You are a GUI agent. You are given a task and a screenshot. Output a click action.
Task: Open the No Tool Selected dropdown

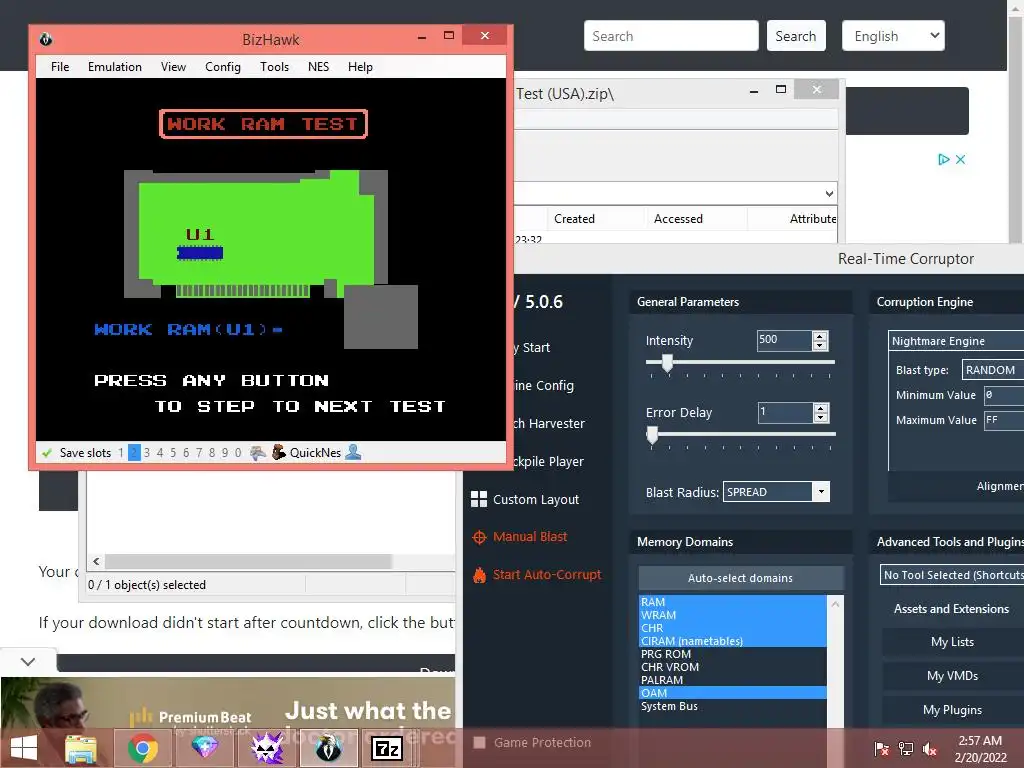pyautogui.click(x=952, y=575)
